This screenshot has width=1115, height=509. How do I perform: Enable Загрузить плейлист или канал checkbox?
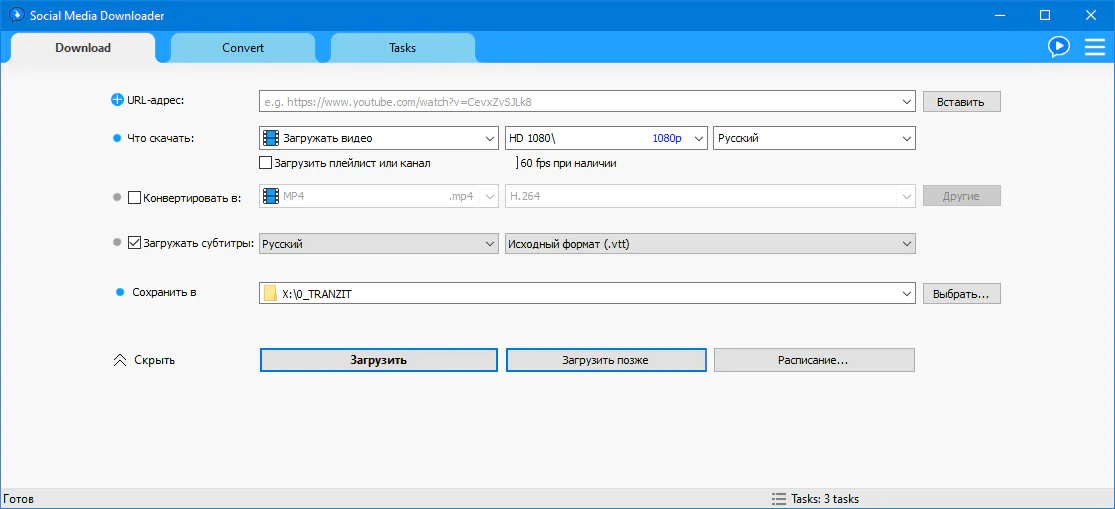point(266,162)
